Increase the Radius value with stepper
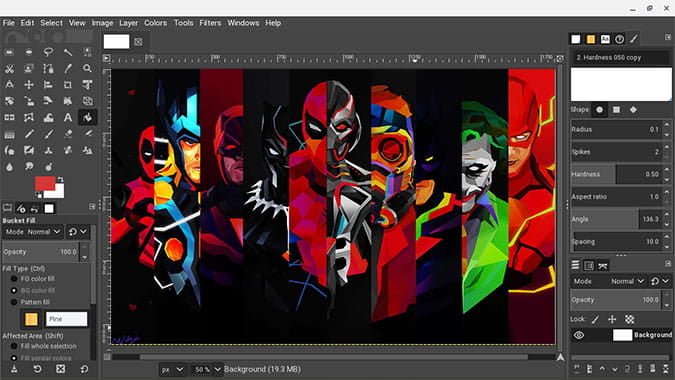 667,125
